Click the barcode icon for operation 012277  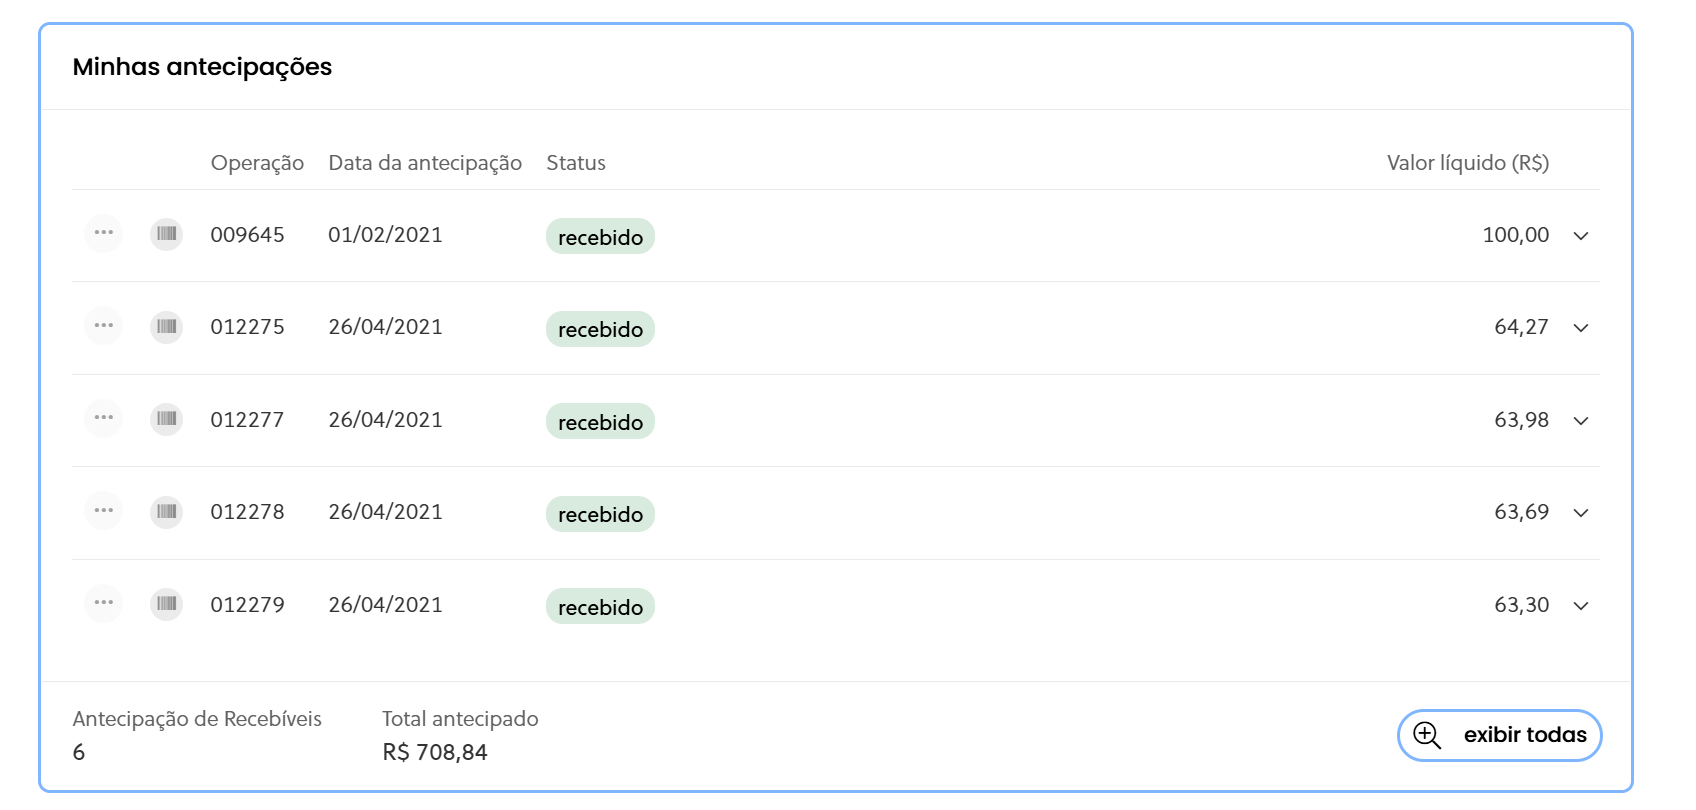pyautogui.click(x=167, y=419)
